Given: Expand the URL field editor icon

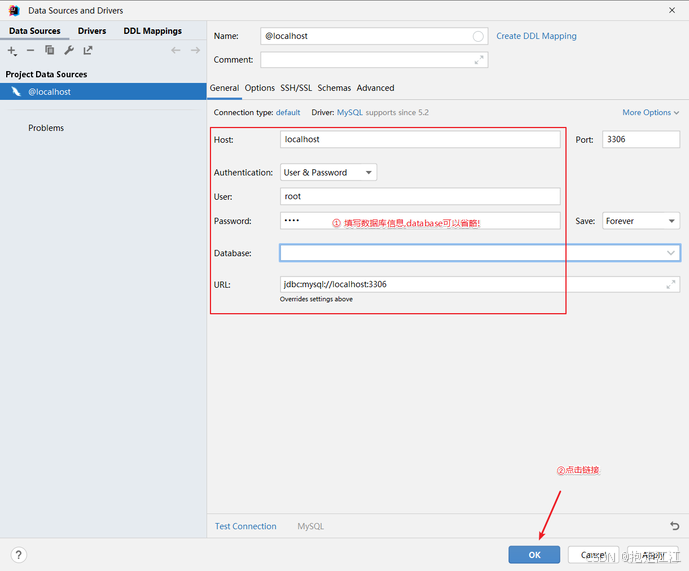Looking at the screenshot, I should [671, 284].
